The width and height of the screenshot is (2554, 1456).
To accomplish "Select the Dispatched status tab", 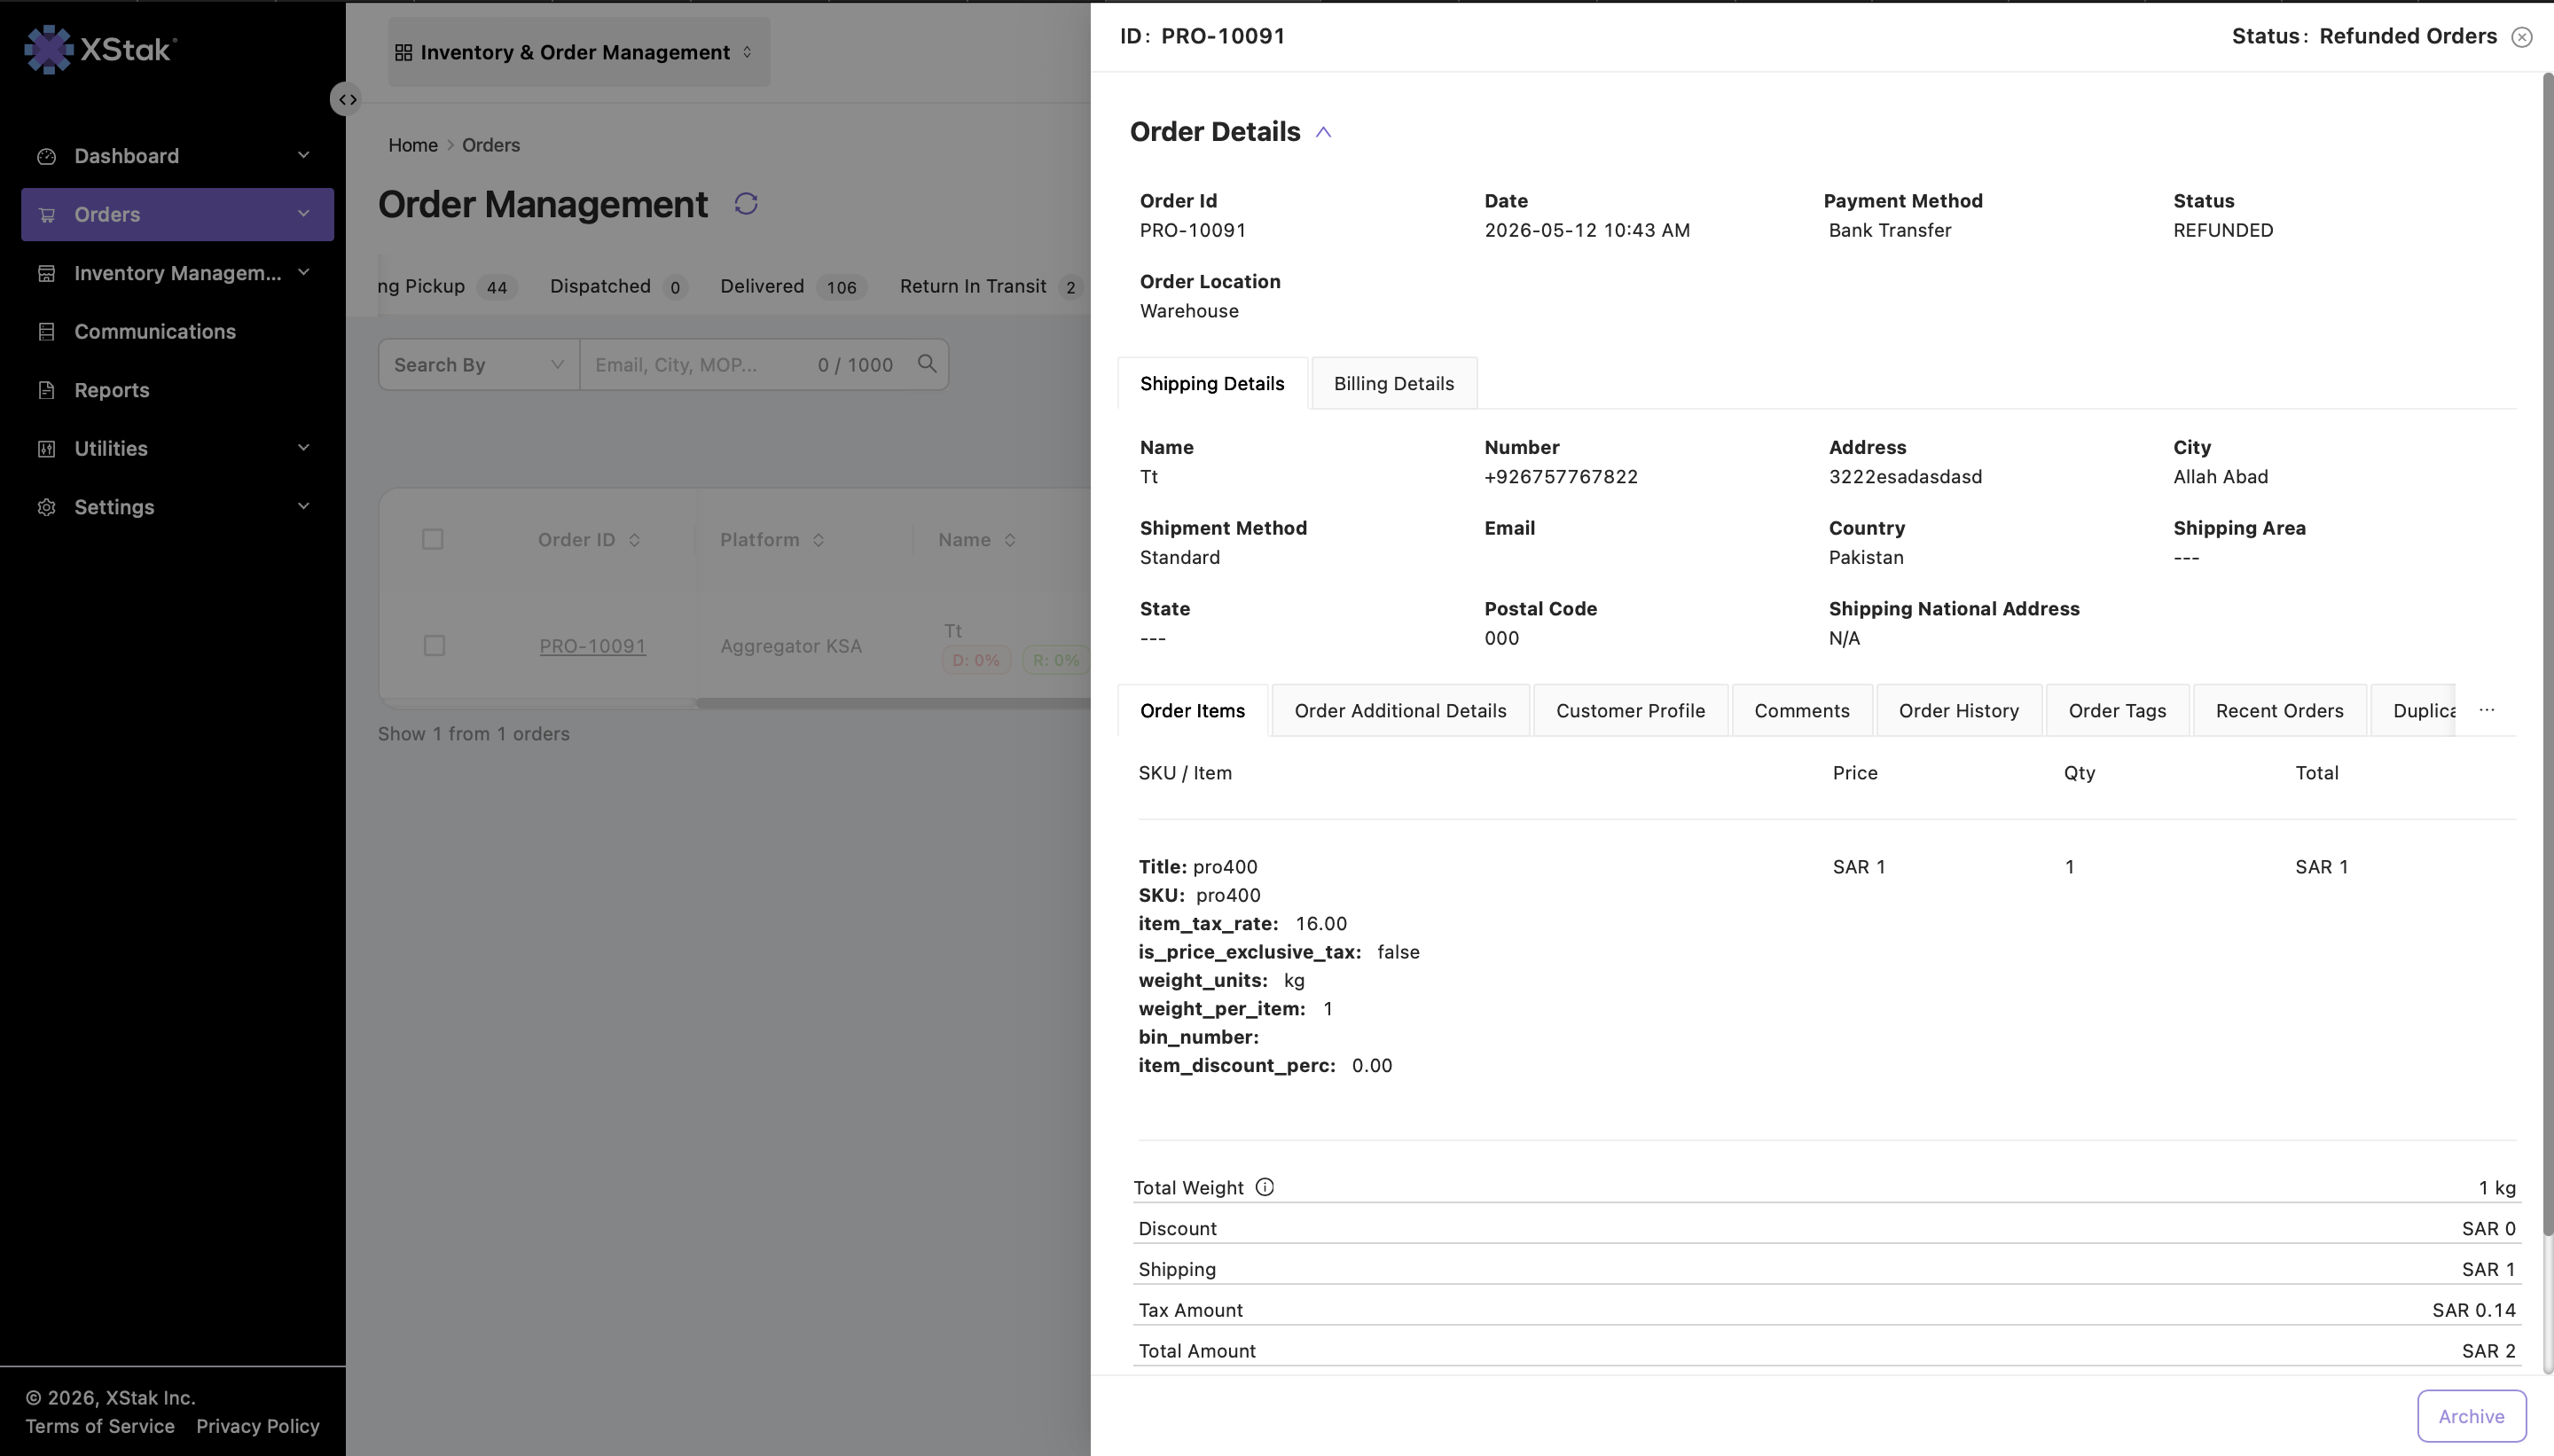I will tap(618, 286).
